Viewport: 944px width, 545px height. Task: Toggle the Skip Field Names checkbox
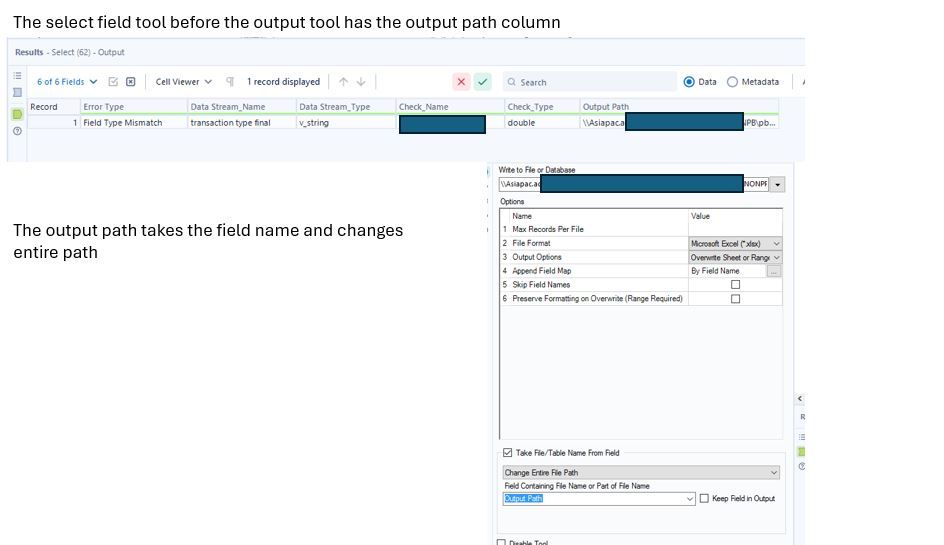click(x=735, y=285)
